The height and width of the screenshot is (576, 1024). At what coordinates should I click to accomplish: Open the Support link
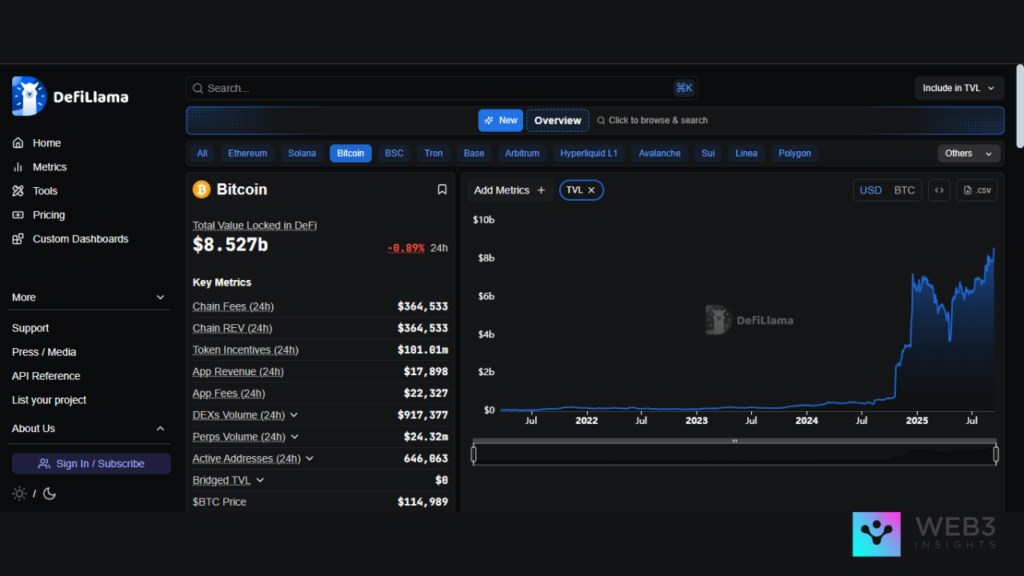coord(30,328)
